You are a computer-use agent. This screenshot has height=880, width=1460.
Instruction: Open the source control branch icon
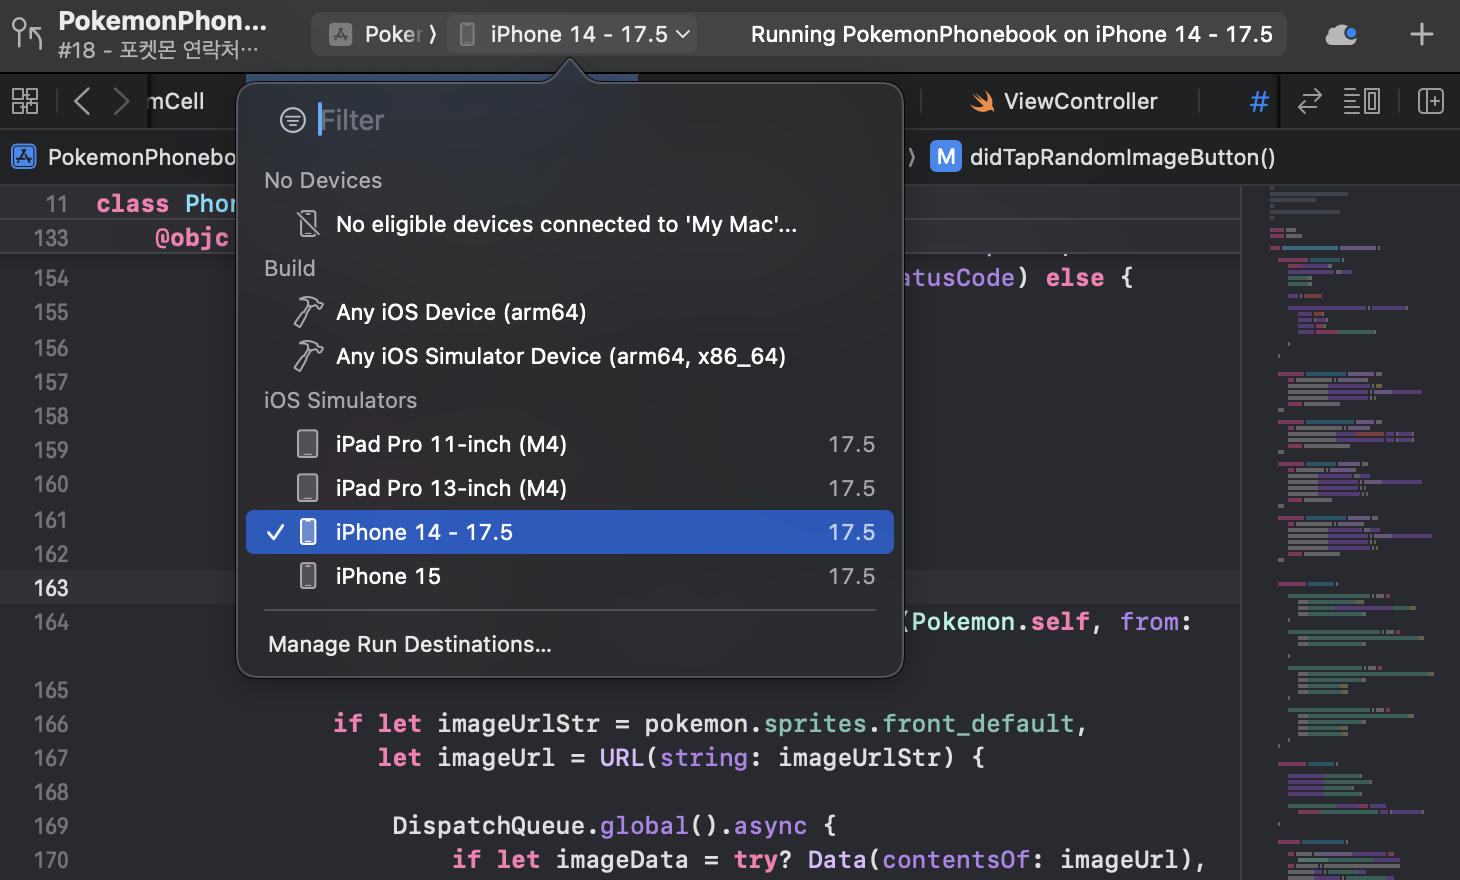click(27, 34)
